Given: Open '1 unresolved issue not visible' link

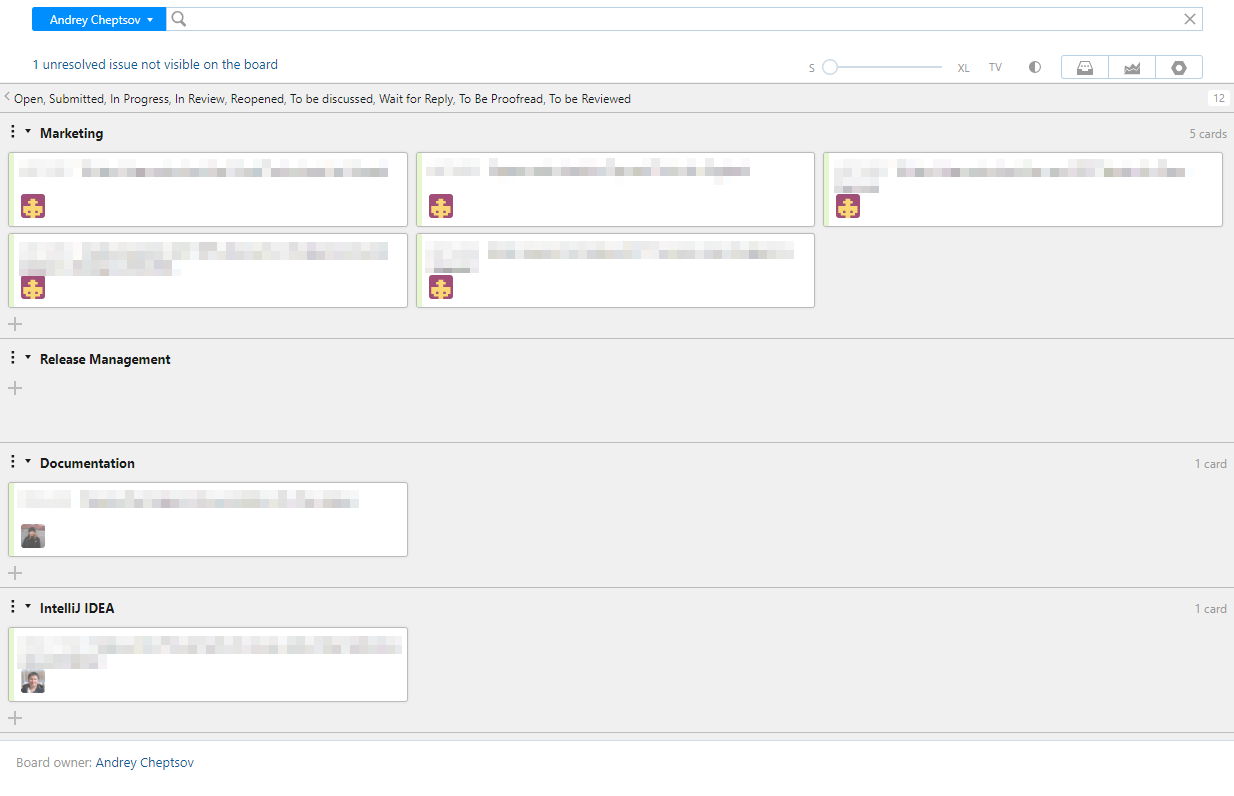Looking at the screenshot, I should coord(155,64).
